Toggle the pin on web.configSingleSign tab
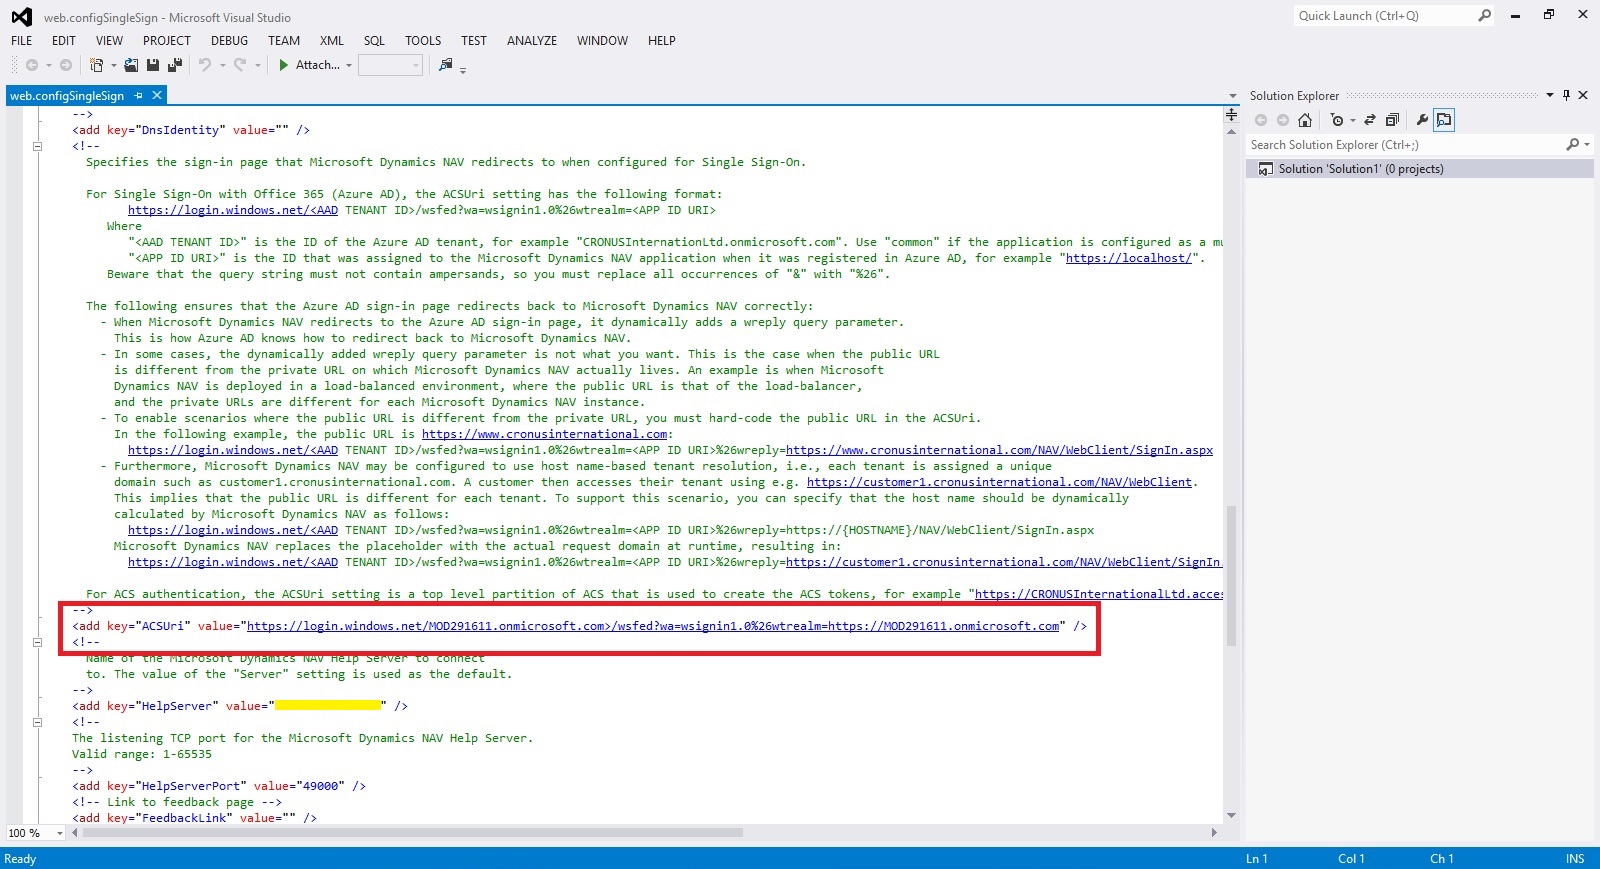This screenshot has width=1600, height=869. click(139, 96)
